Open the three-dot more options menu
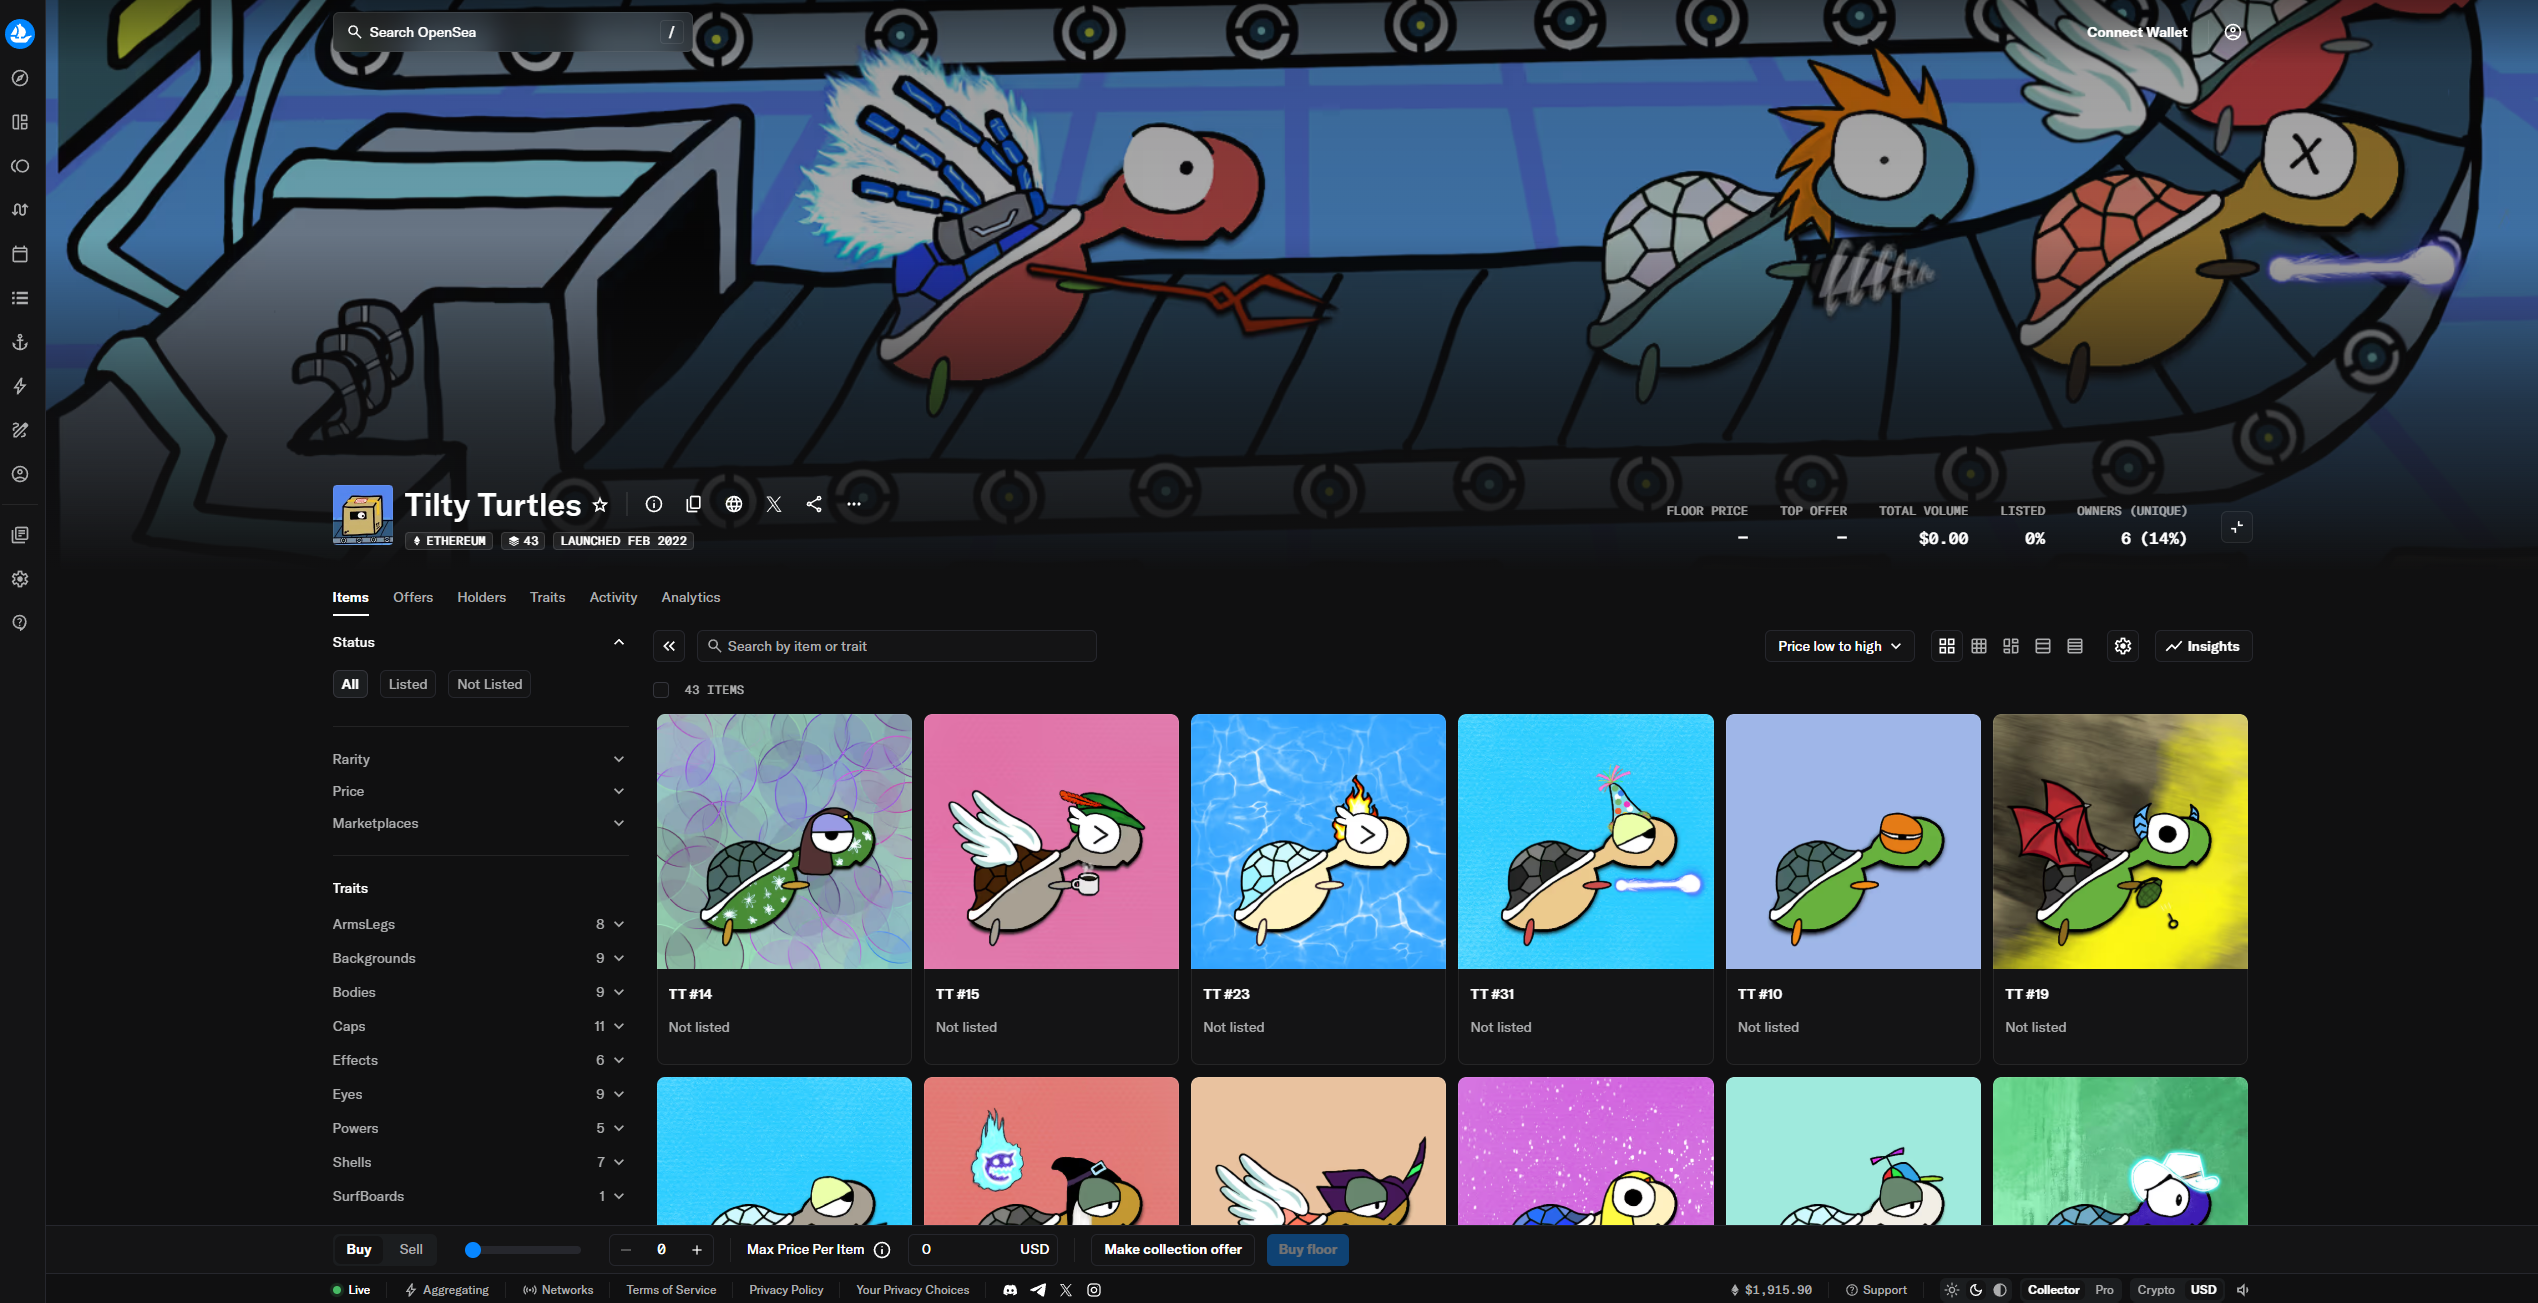The height and width of the screenshot is (1303, 2538). [x=854, y=504]
